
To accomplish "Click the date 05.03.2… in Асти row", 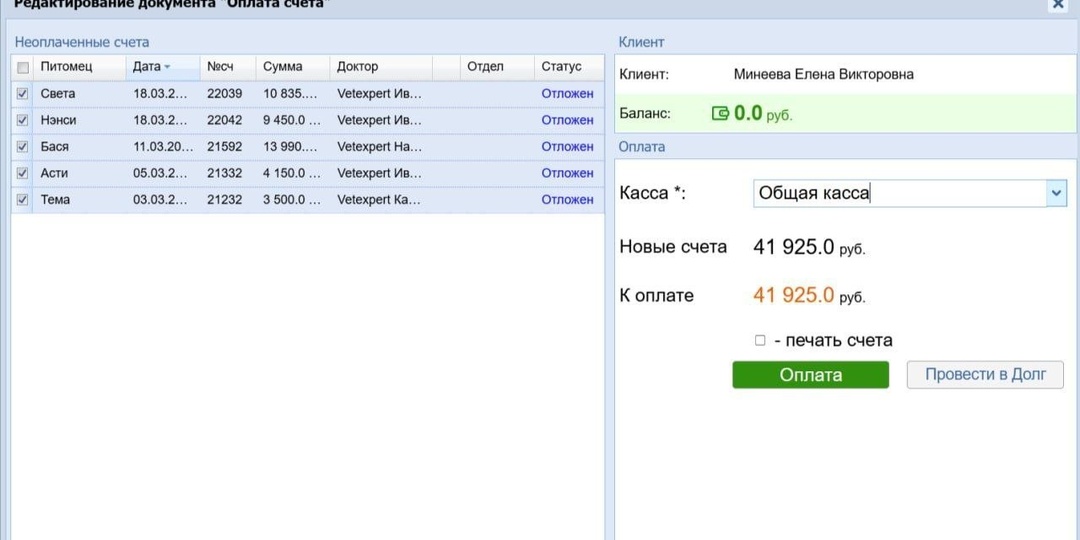I will 160,173.
